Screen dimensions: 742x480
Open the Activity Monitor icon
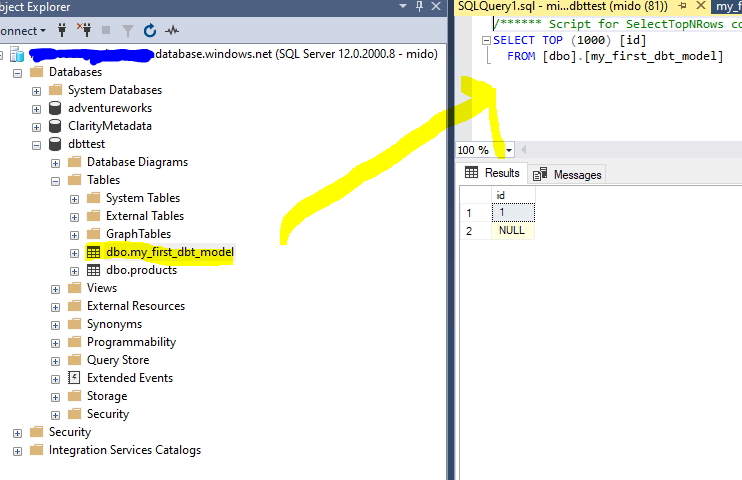pyautogui.click(x=173, y=31)
